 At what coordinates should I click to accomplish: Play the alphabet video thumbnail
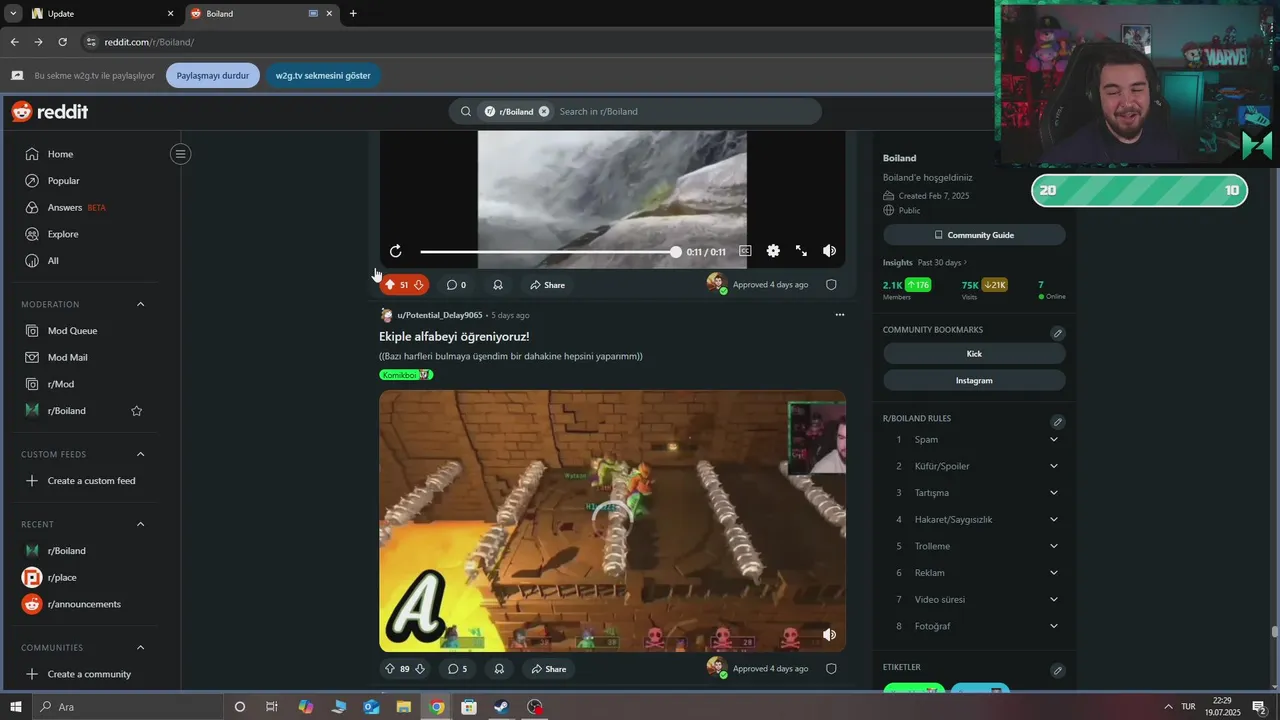point(612,521)
